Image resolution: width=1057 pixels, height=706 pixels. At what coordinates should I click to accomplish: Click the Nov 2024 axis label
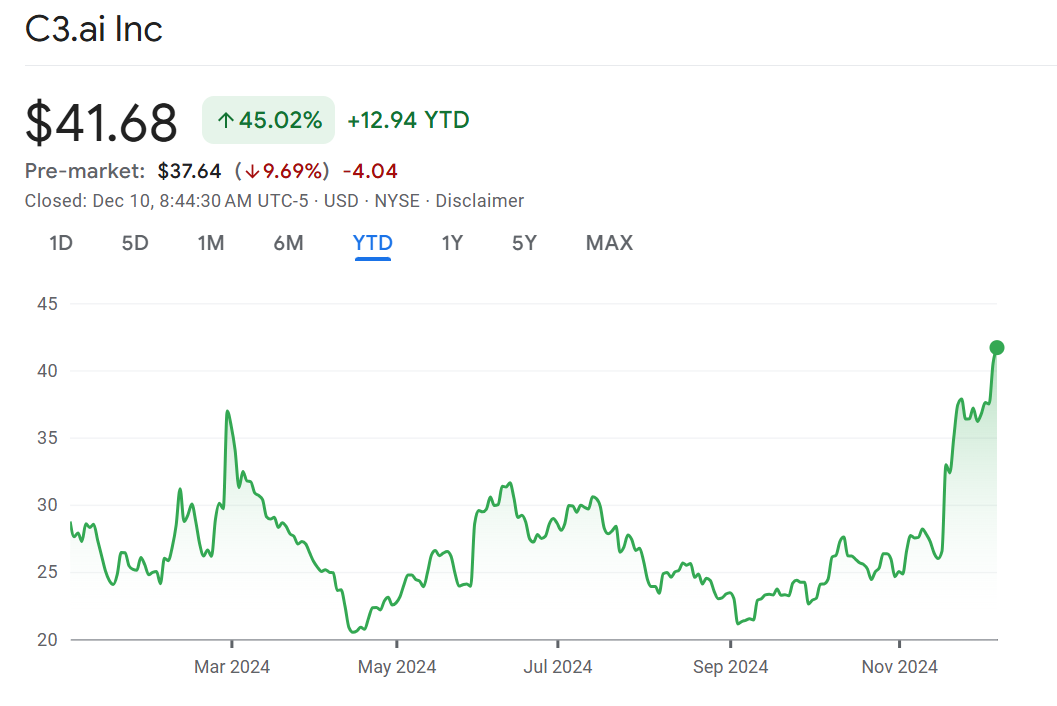[900, 667]
